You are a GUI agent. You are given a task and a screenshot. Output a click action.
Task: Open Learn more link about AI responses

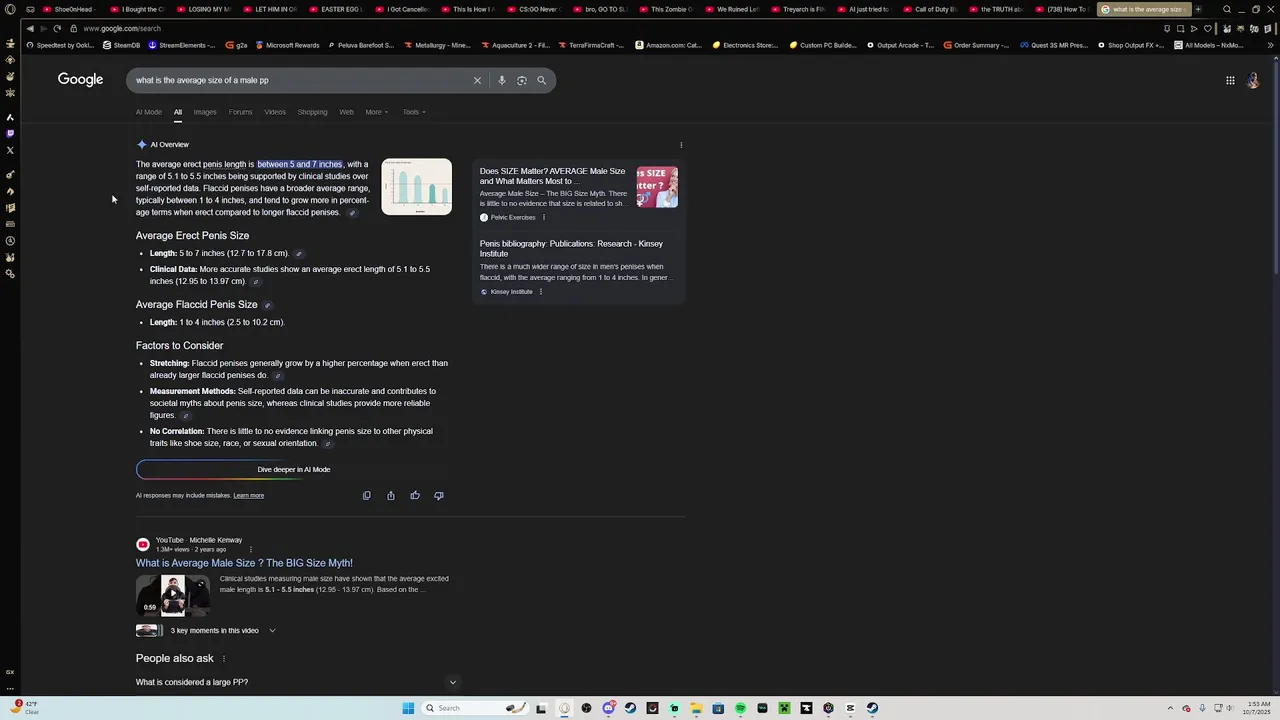point(249,496)
